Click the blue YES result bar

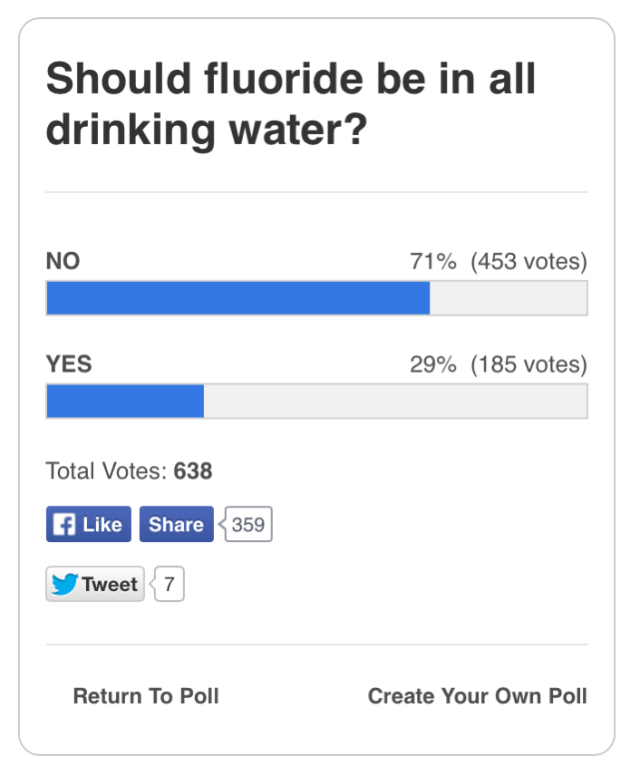pos(125,401)
